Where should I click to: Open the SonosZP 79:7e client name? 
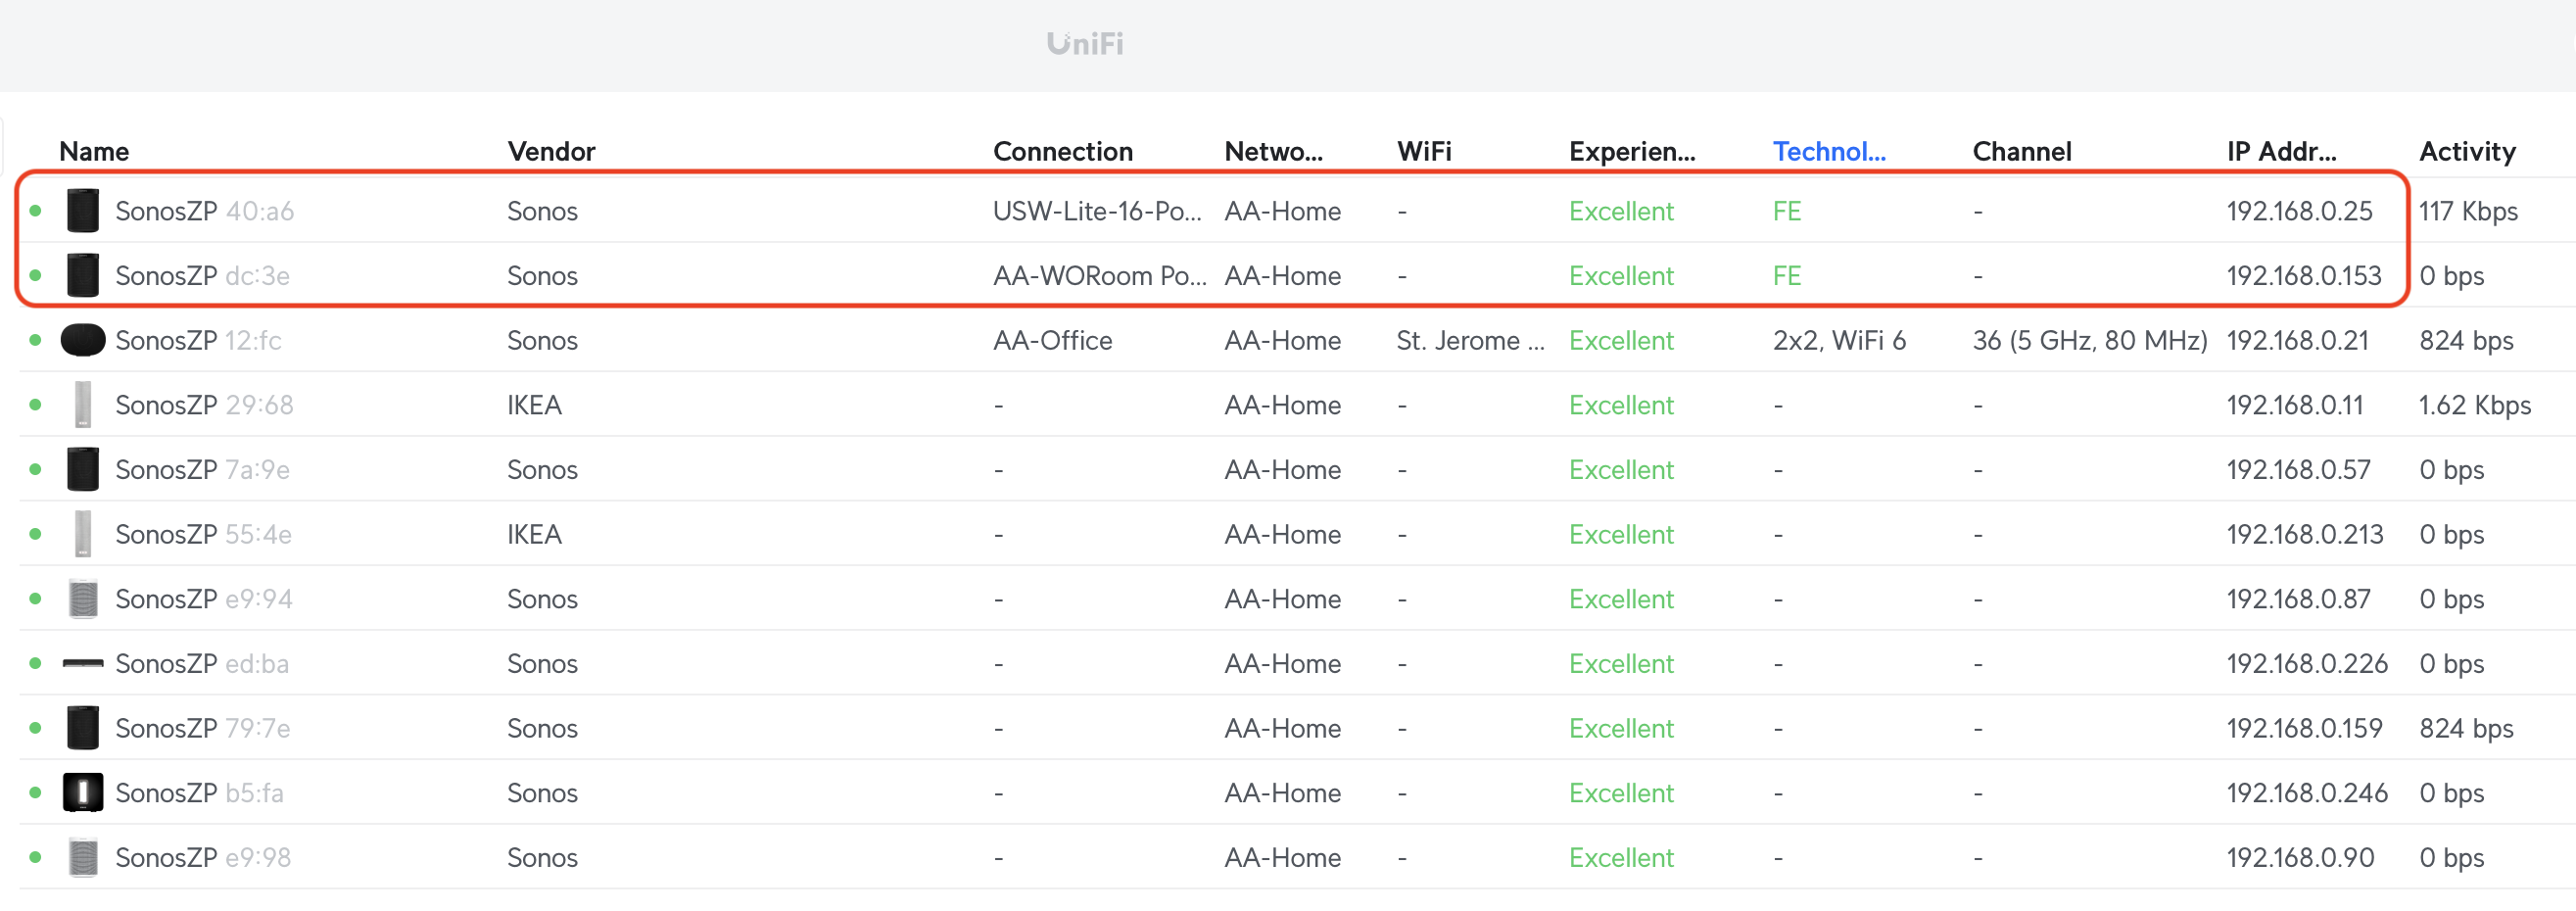click(203, 728)
